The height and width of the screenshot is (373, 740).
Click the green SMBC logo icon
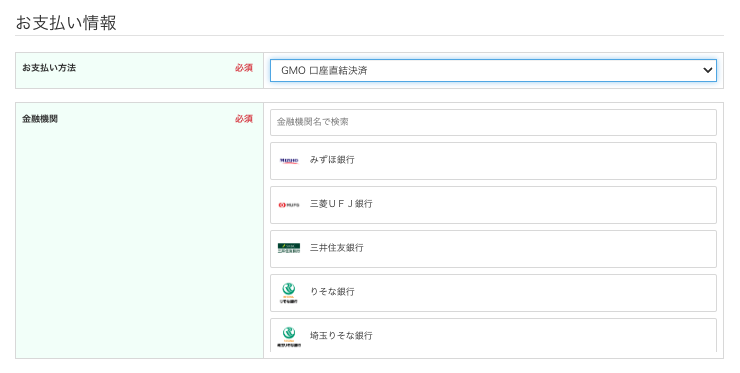(289, 248)
